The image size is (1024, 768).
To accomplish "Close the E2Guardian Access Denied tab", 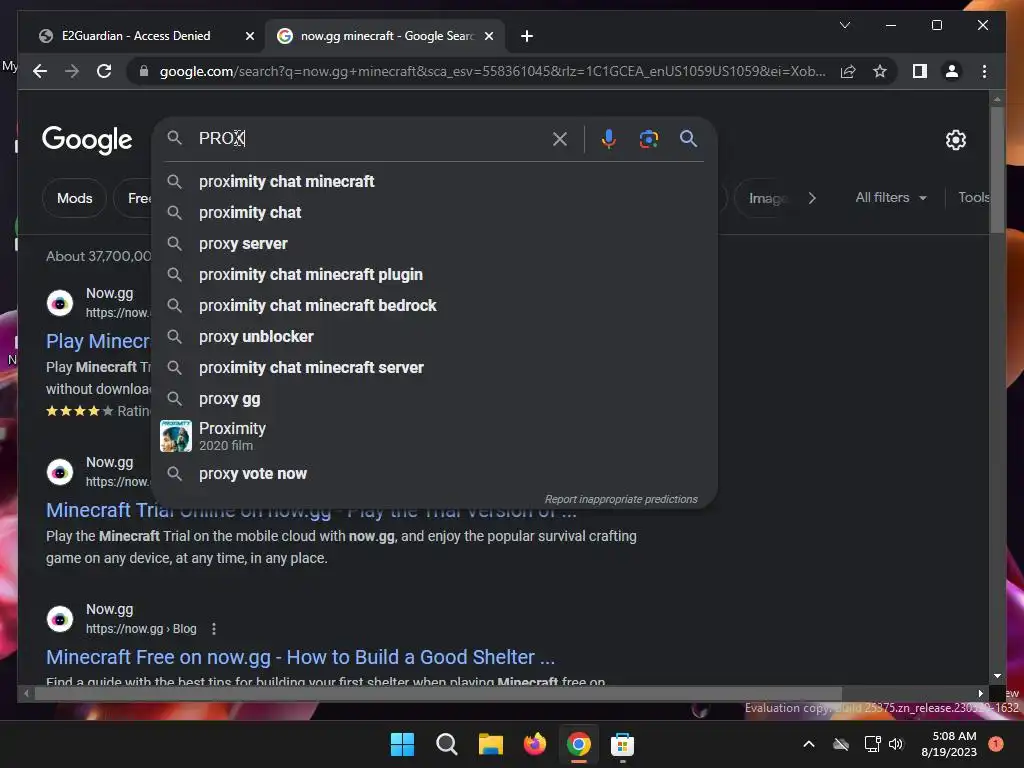I will (249, 36).
